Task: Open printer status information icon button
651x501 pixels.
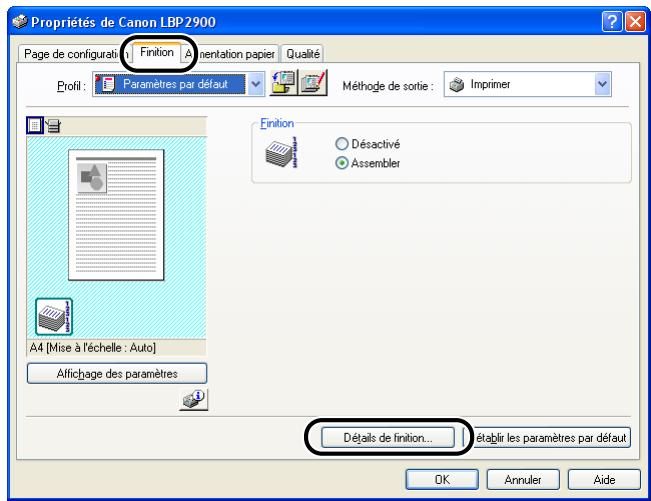Action: [193, 400]
